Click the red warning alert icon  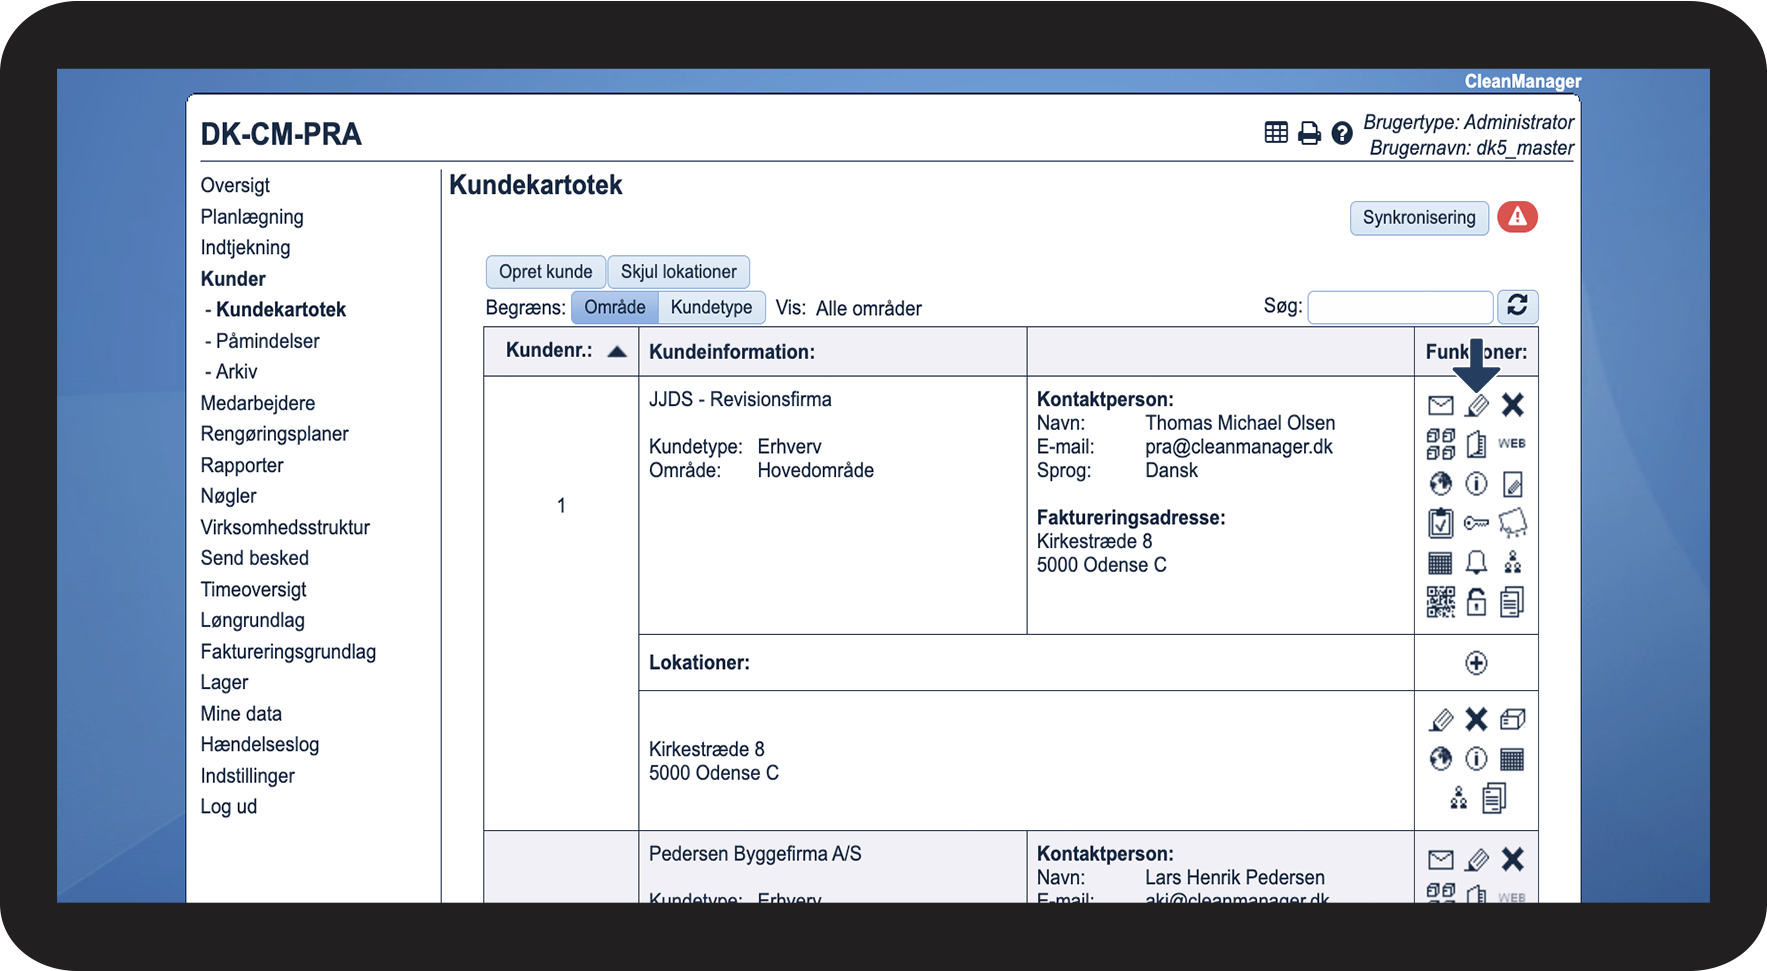pyautogui.click(x=1517, y=217)
